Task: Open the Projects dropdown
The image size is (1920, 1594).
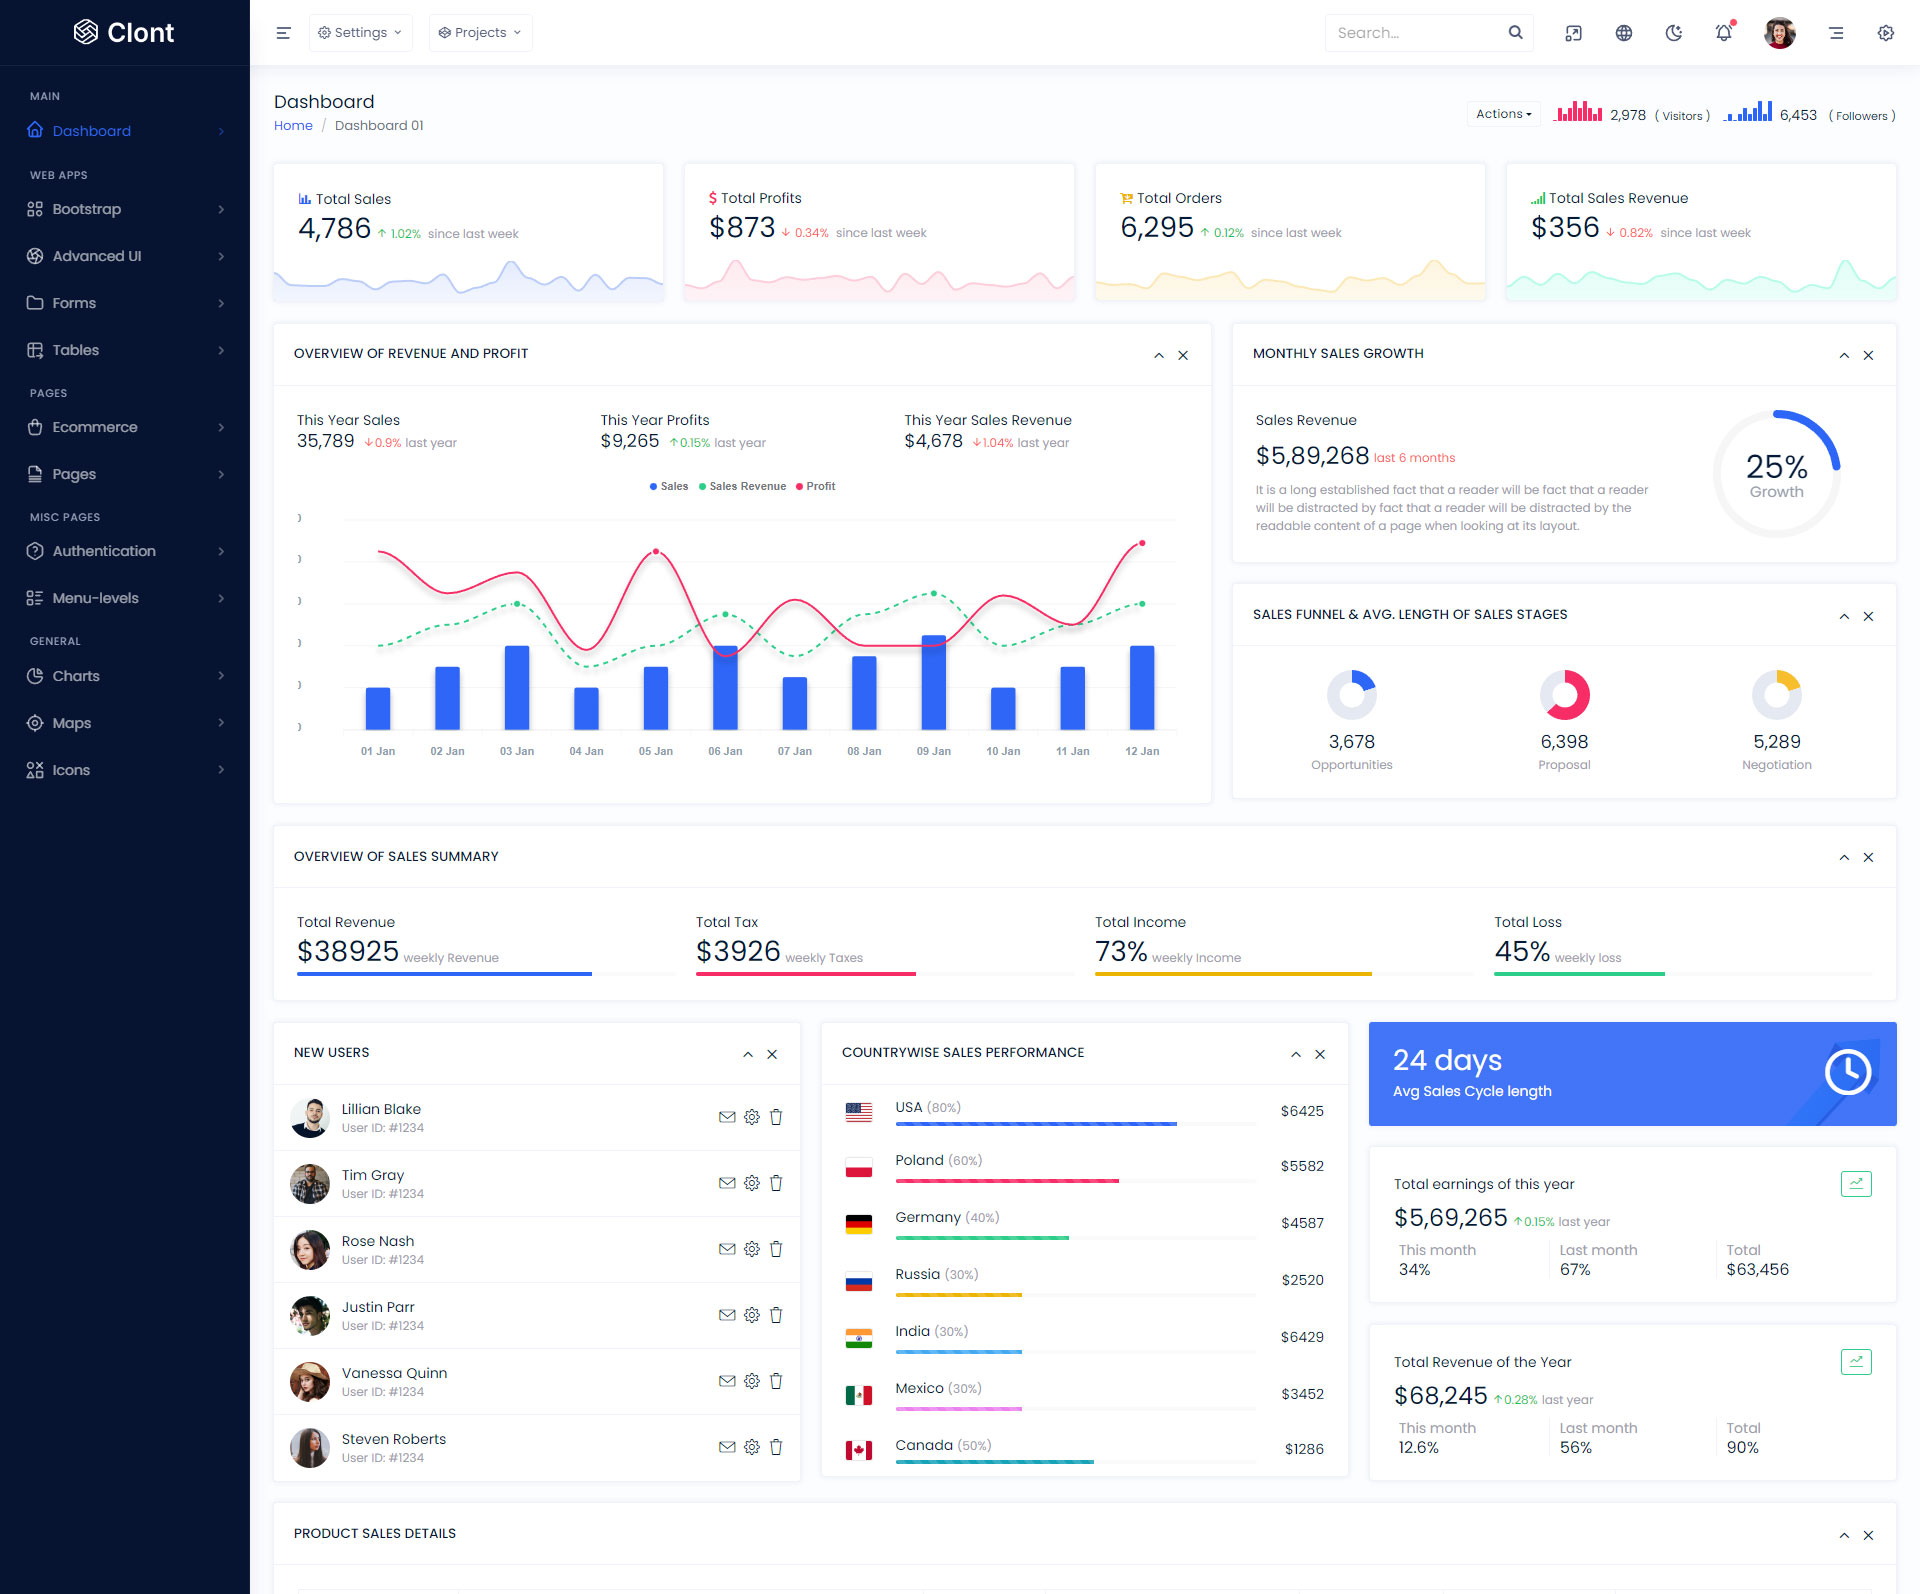Action: click(x=480, y=33)
